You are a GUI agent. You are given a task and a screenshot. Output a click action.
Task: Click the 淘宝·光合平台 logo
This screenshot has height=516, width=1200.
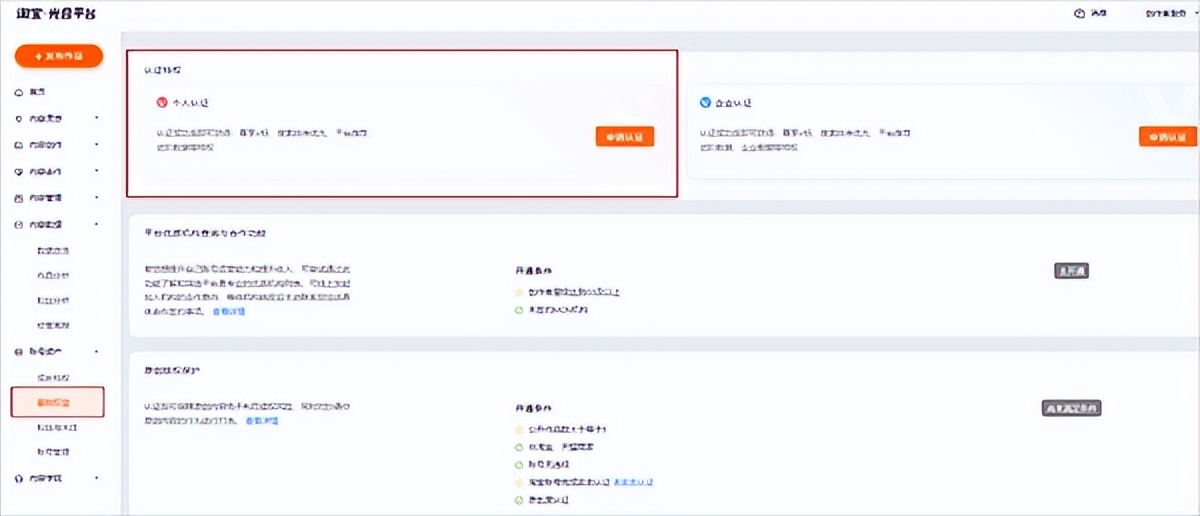pyautogui.click(x=56, y=15)
